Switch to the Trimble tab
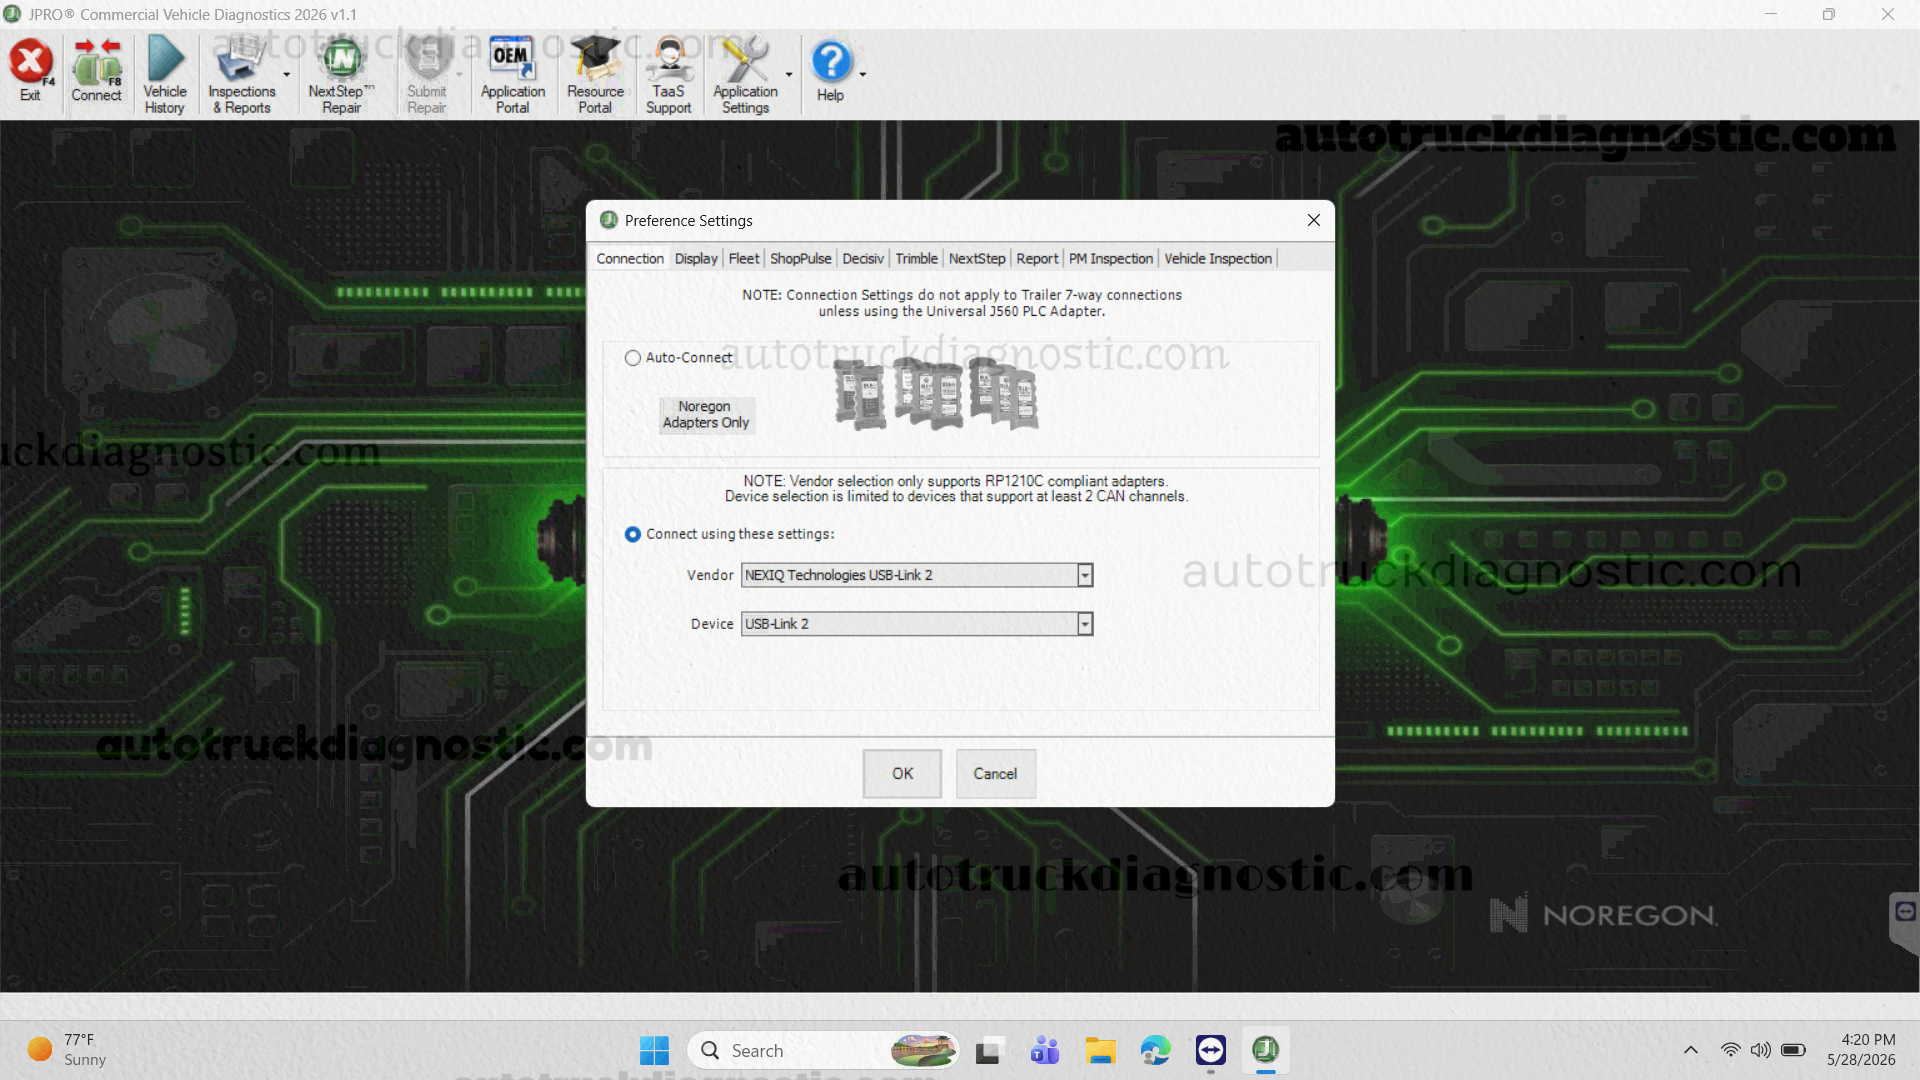This screenshot has height=1080, width=1920. [x=916, y=258]
